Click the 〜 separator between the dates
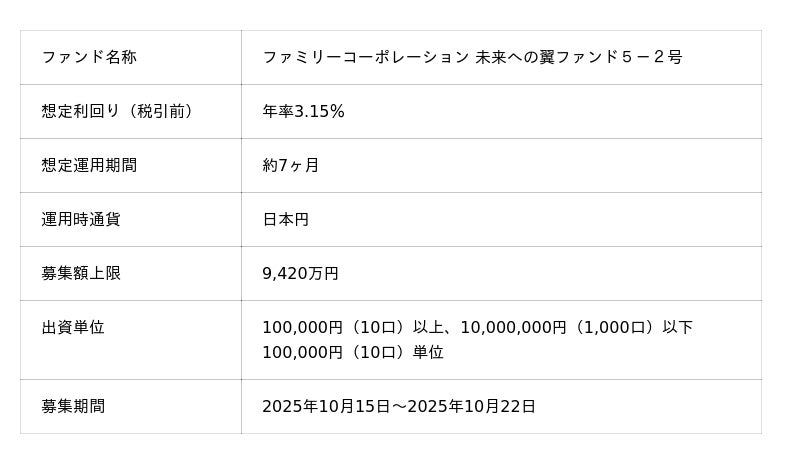 (x=399, y=406)
